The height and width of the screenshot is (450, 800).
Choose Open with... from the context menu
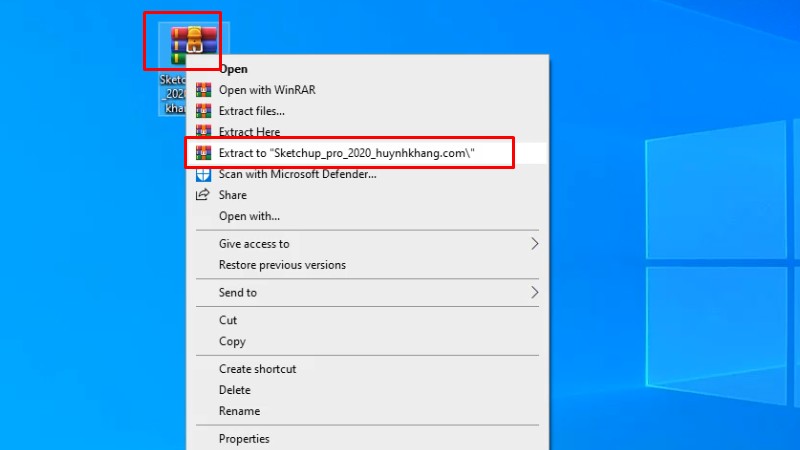[249, 216]
